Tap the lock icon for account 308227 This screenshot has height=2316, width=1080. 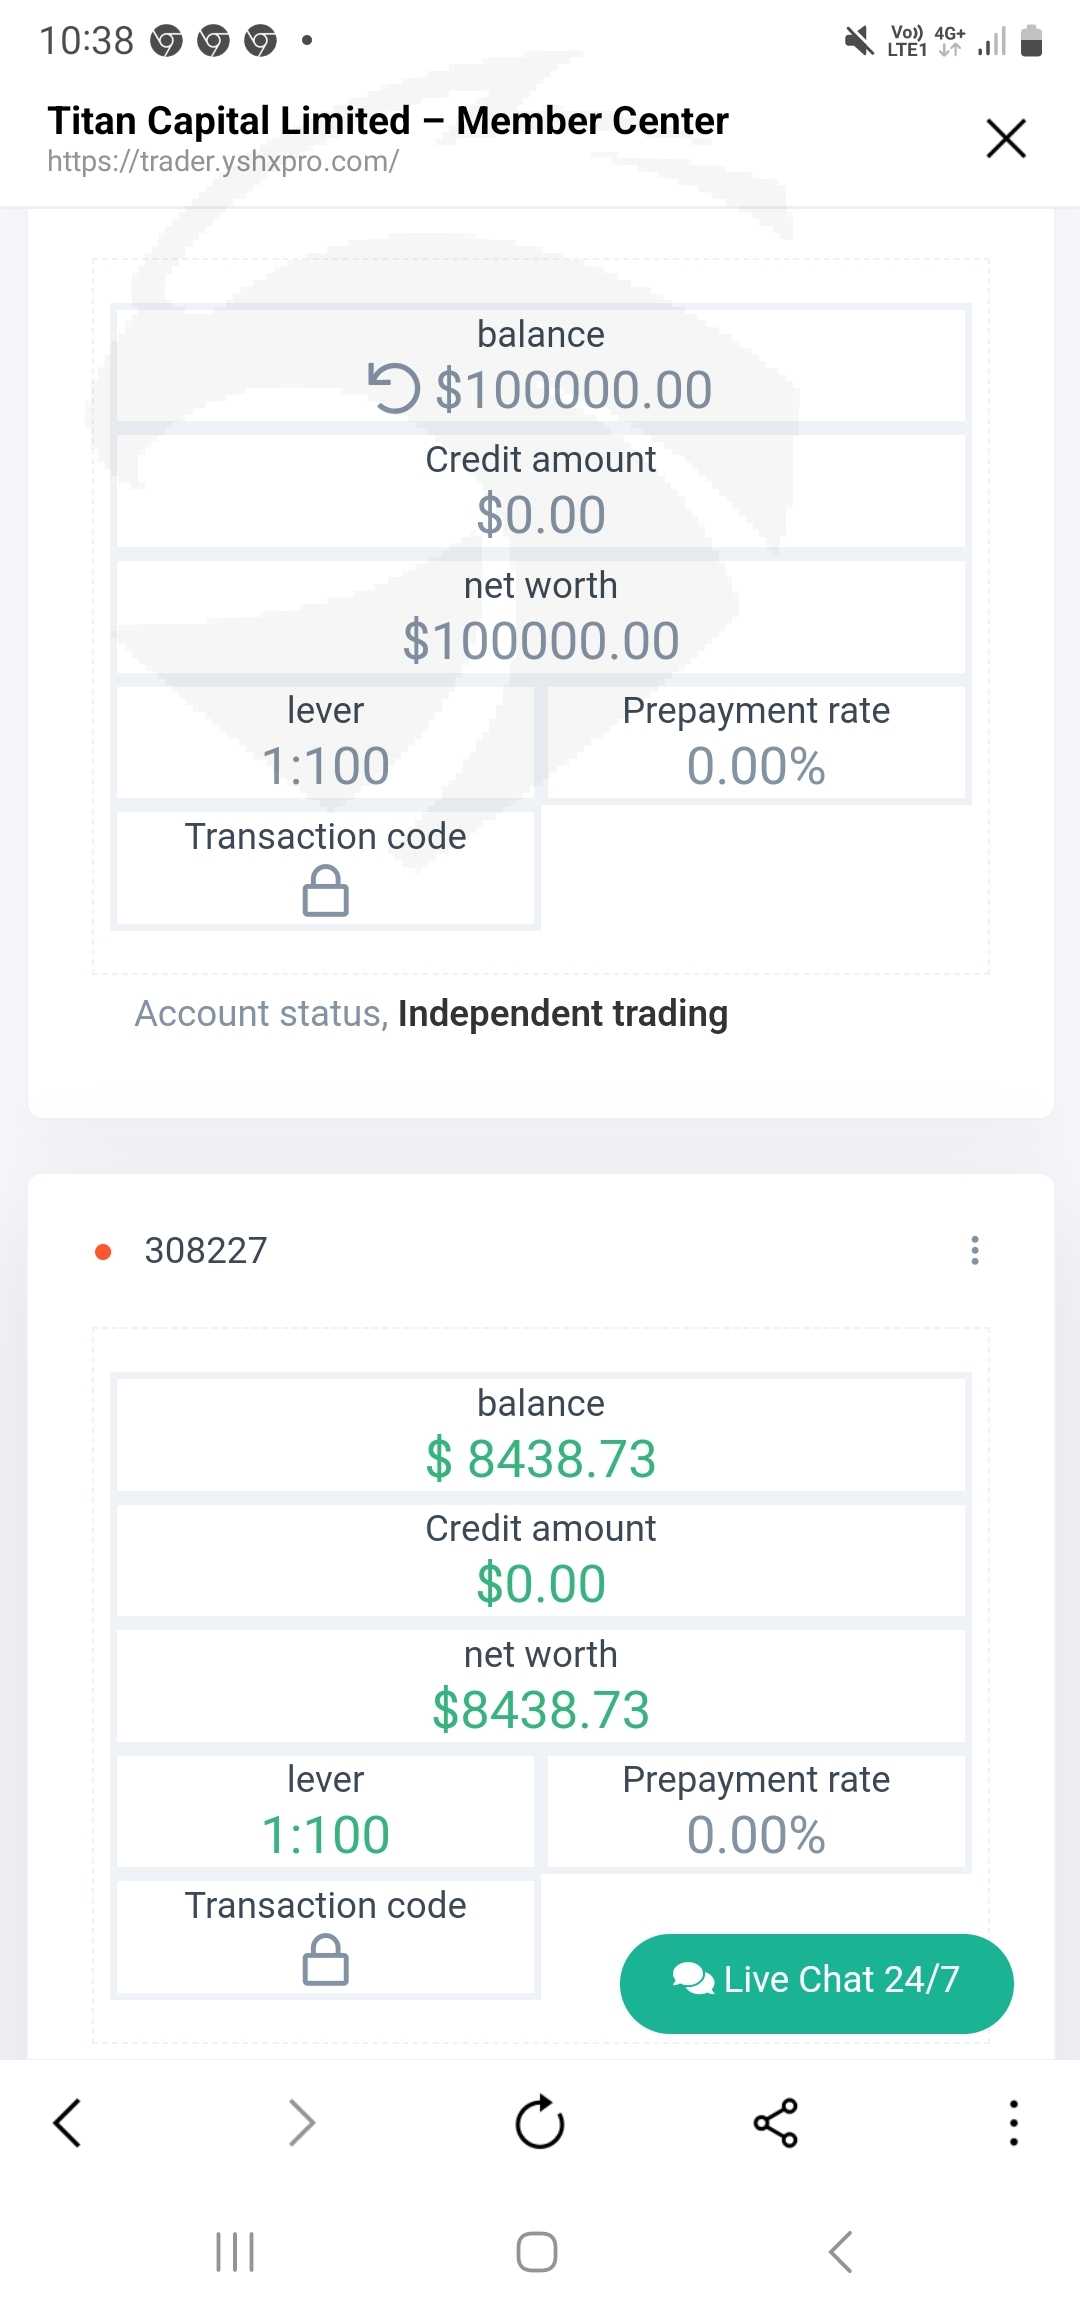325,1958
